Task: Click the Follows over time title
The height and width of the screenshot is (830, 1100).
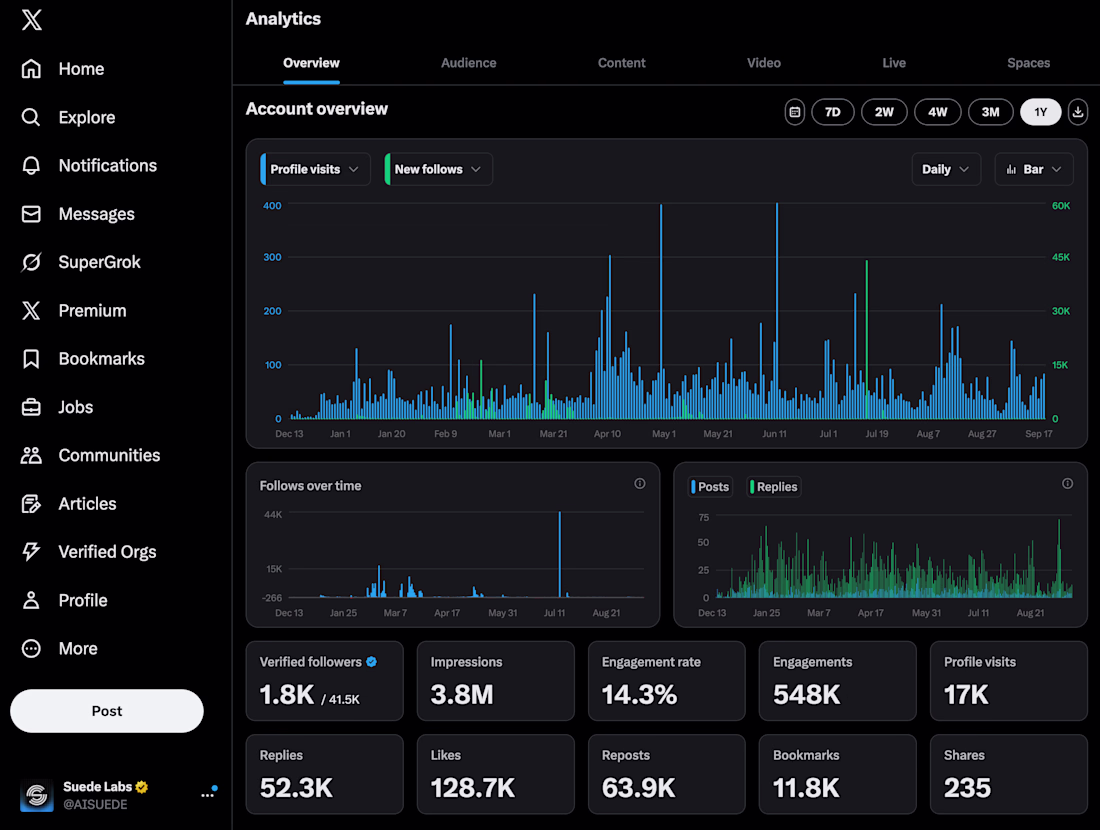Action: (x=311, y=486)
